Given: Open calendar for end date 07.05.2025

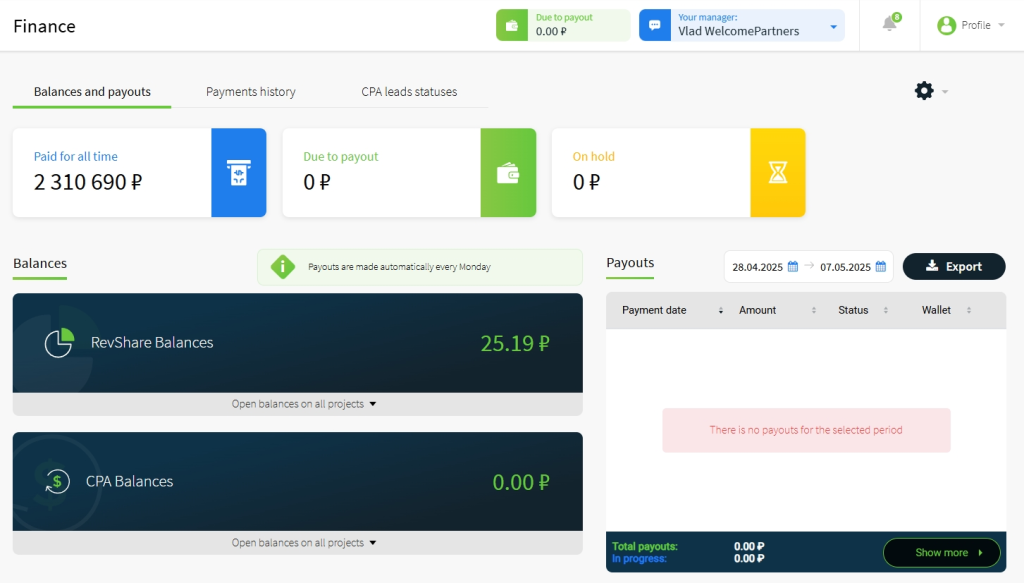Looking at the screenshot, I should (x=880, y=266).
